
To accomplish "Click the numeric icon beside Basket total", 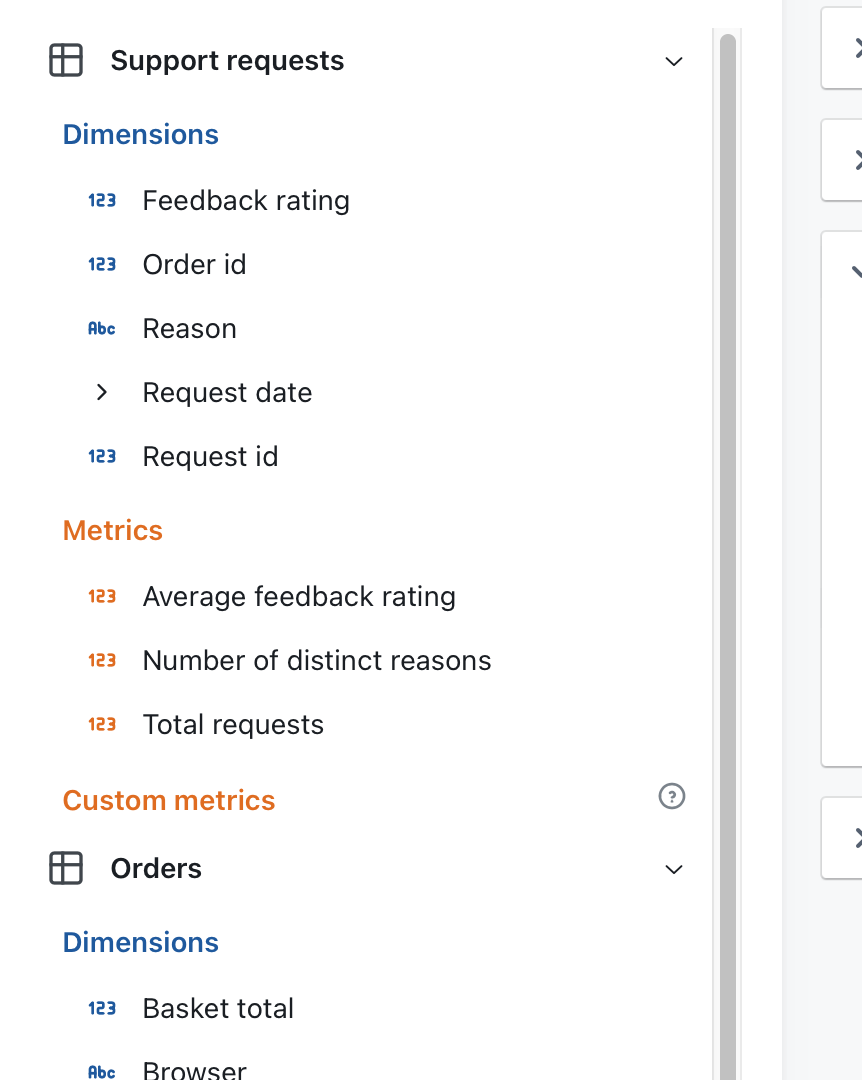I will (101, 1008).
